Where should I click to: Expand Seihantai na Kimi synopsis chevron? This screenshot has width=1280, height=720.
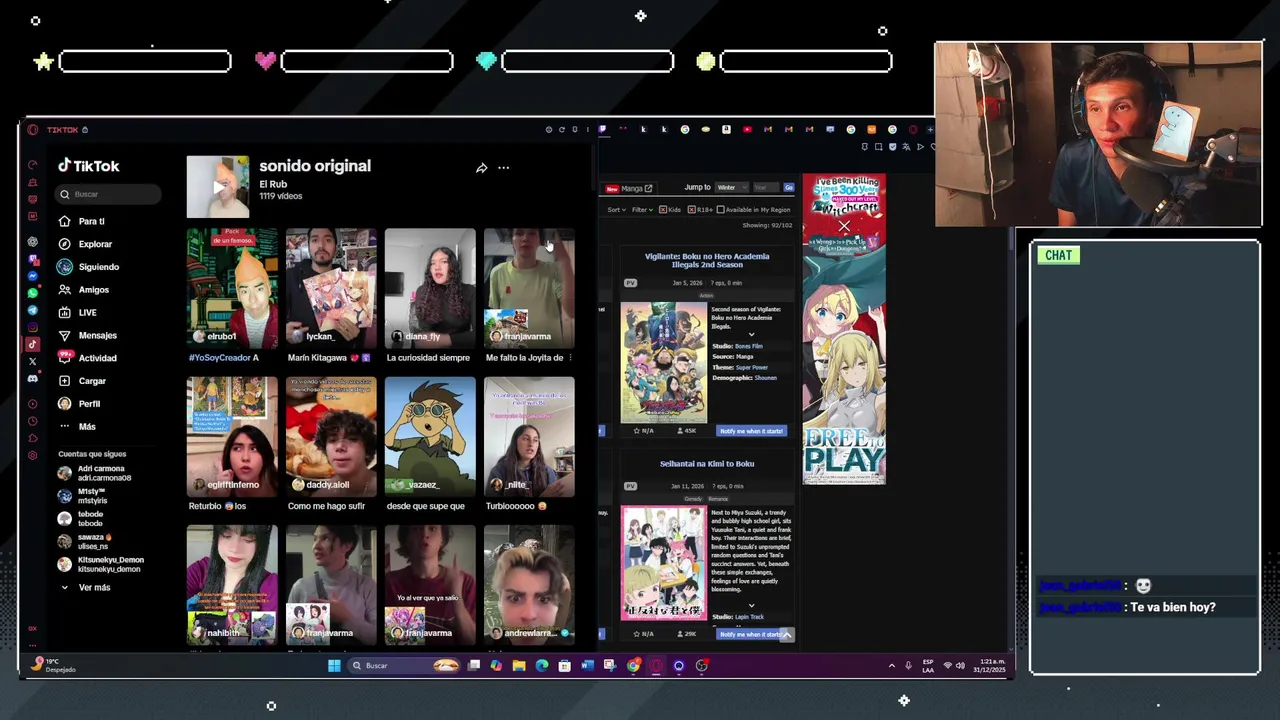coord(751,606)
